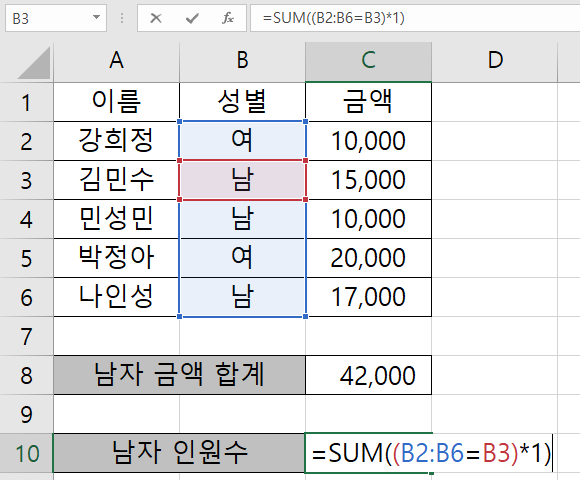Click the 여 cell in row 2

click(242, 141)
